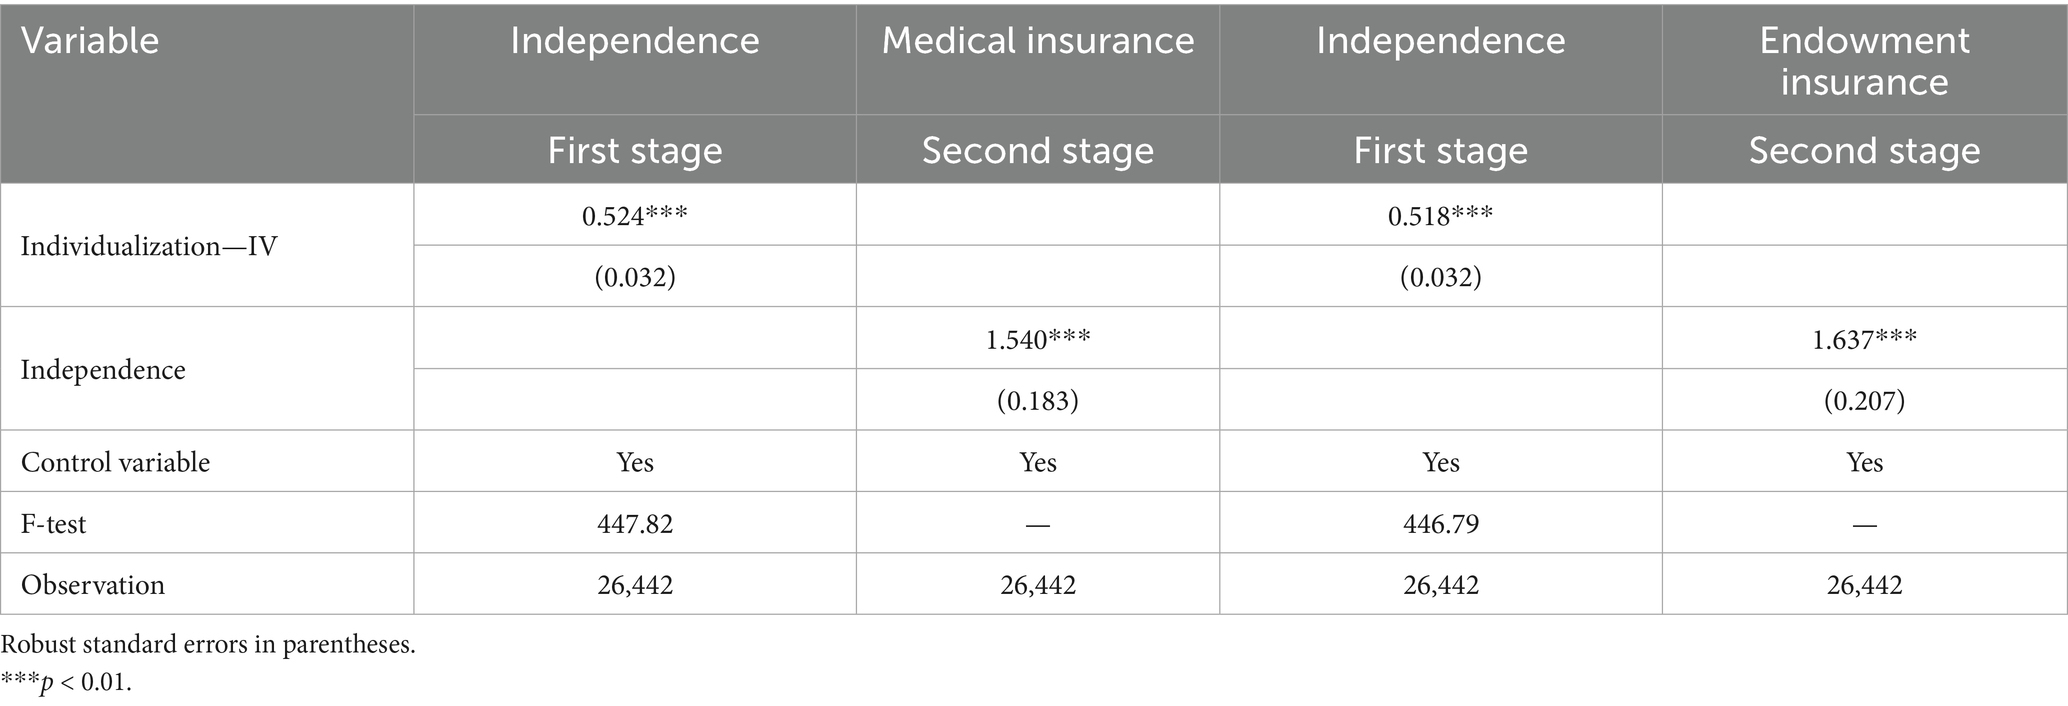Click the 0.518*** coefficient cell
The height and width of the screenshot is (706, 2068).
click(1440, 216)
